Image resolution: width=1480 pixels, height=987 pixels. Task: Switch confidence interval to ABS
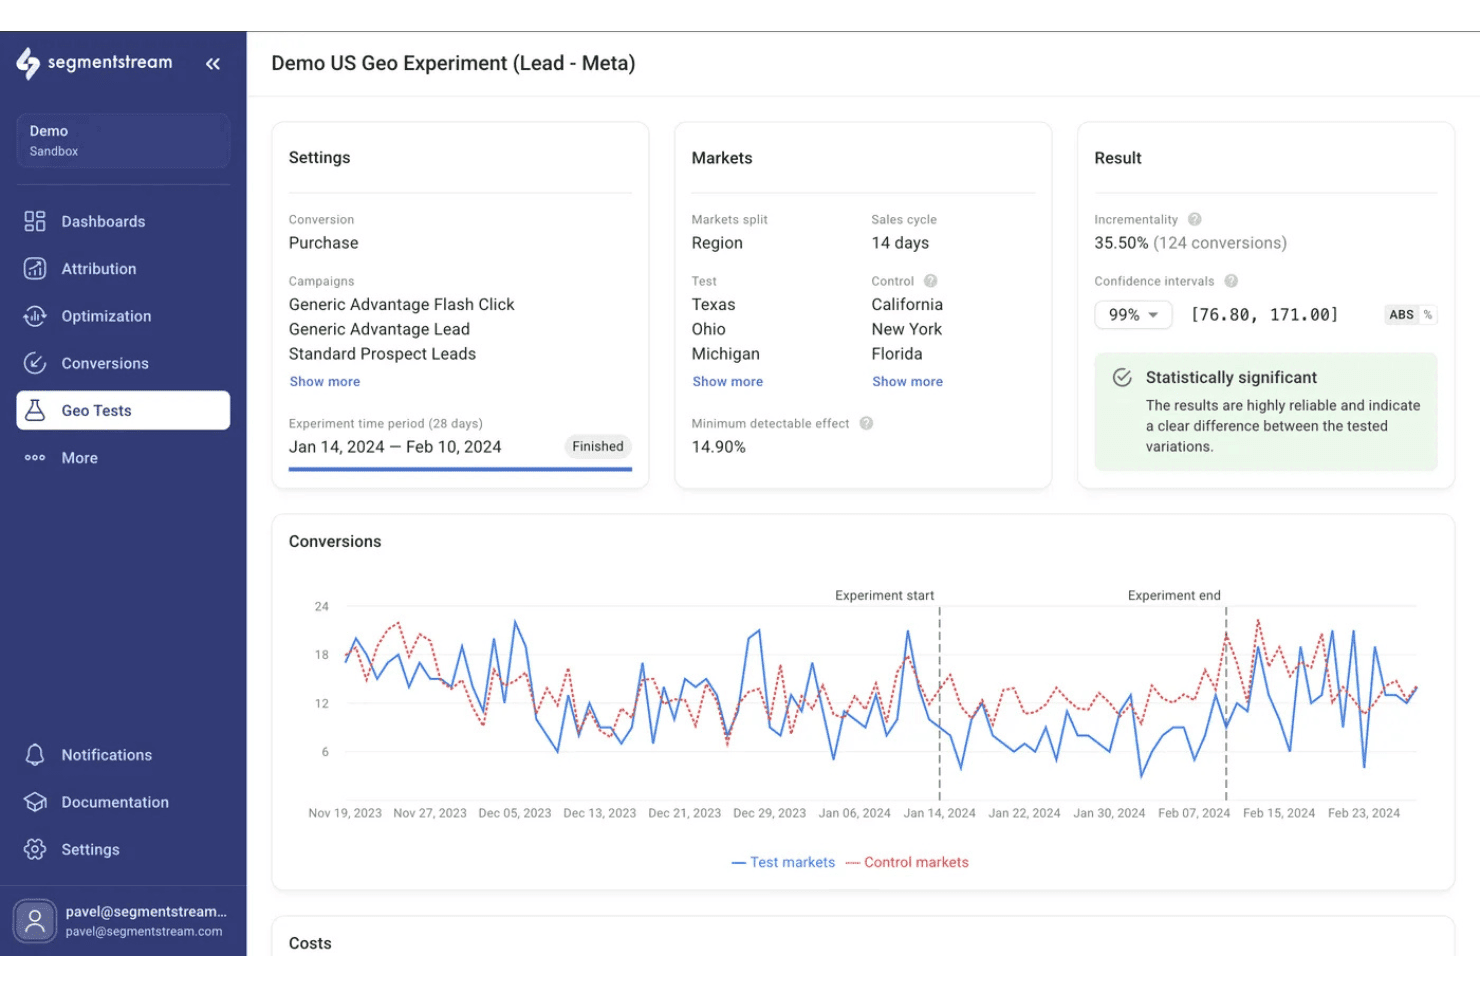pos(1401,315)
